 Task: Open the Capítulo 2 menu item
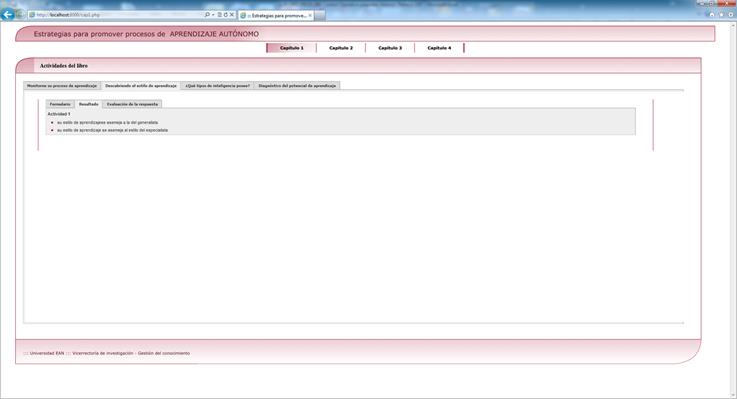click(x=341, y=48)
